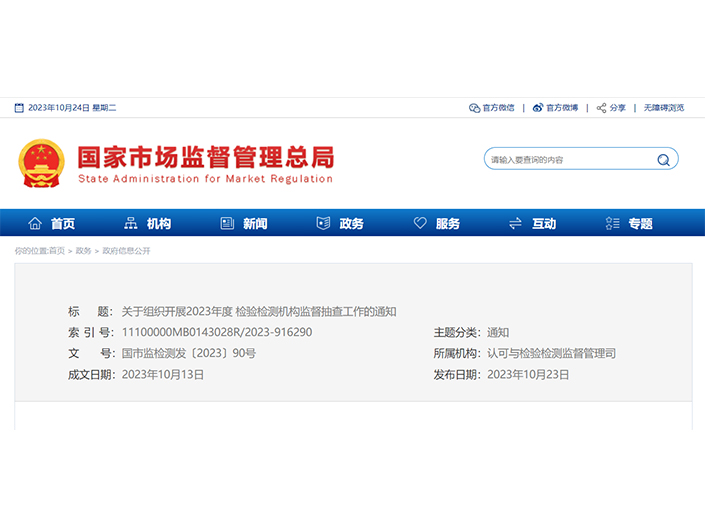
Task: Click the newspaper icon beside 新闻
Action: point(227,223)
